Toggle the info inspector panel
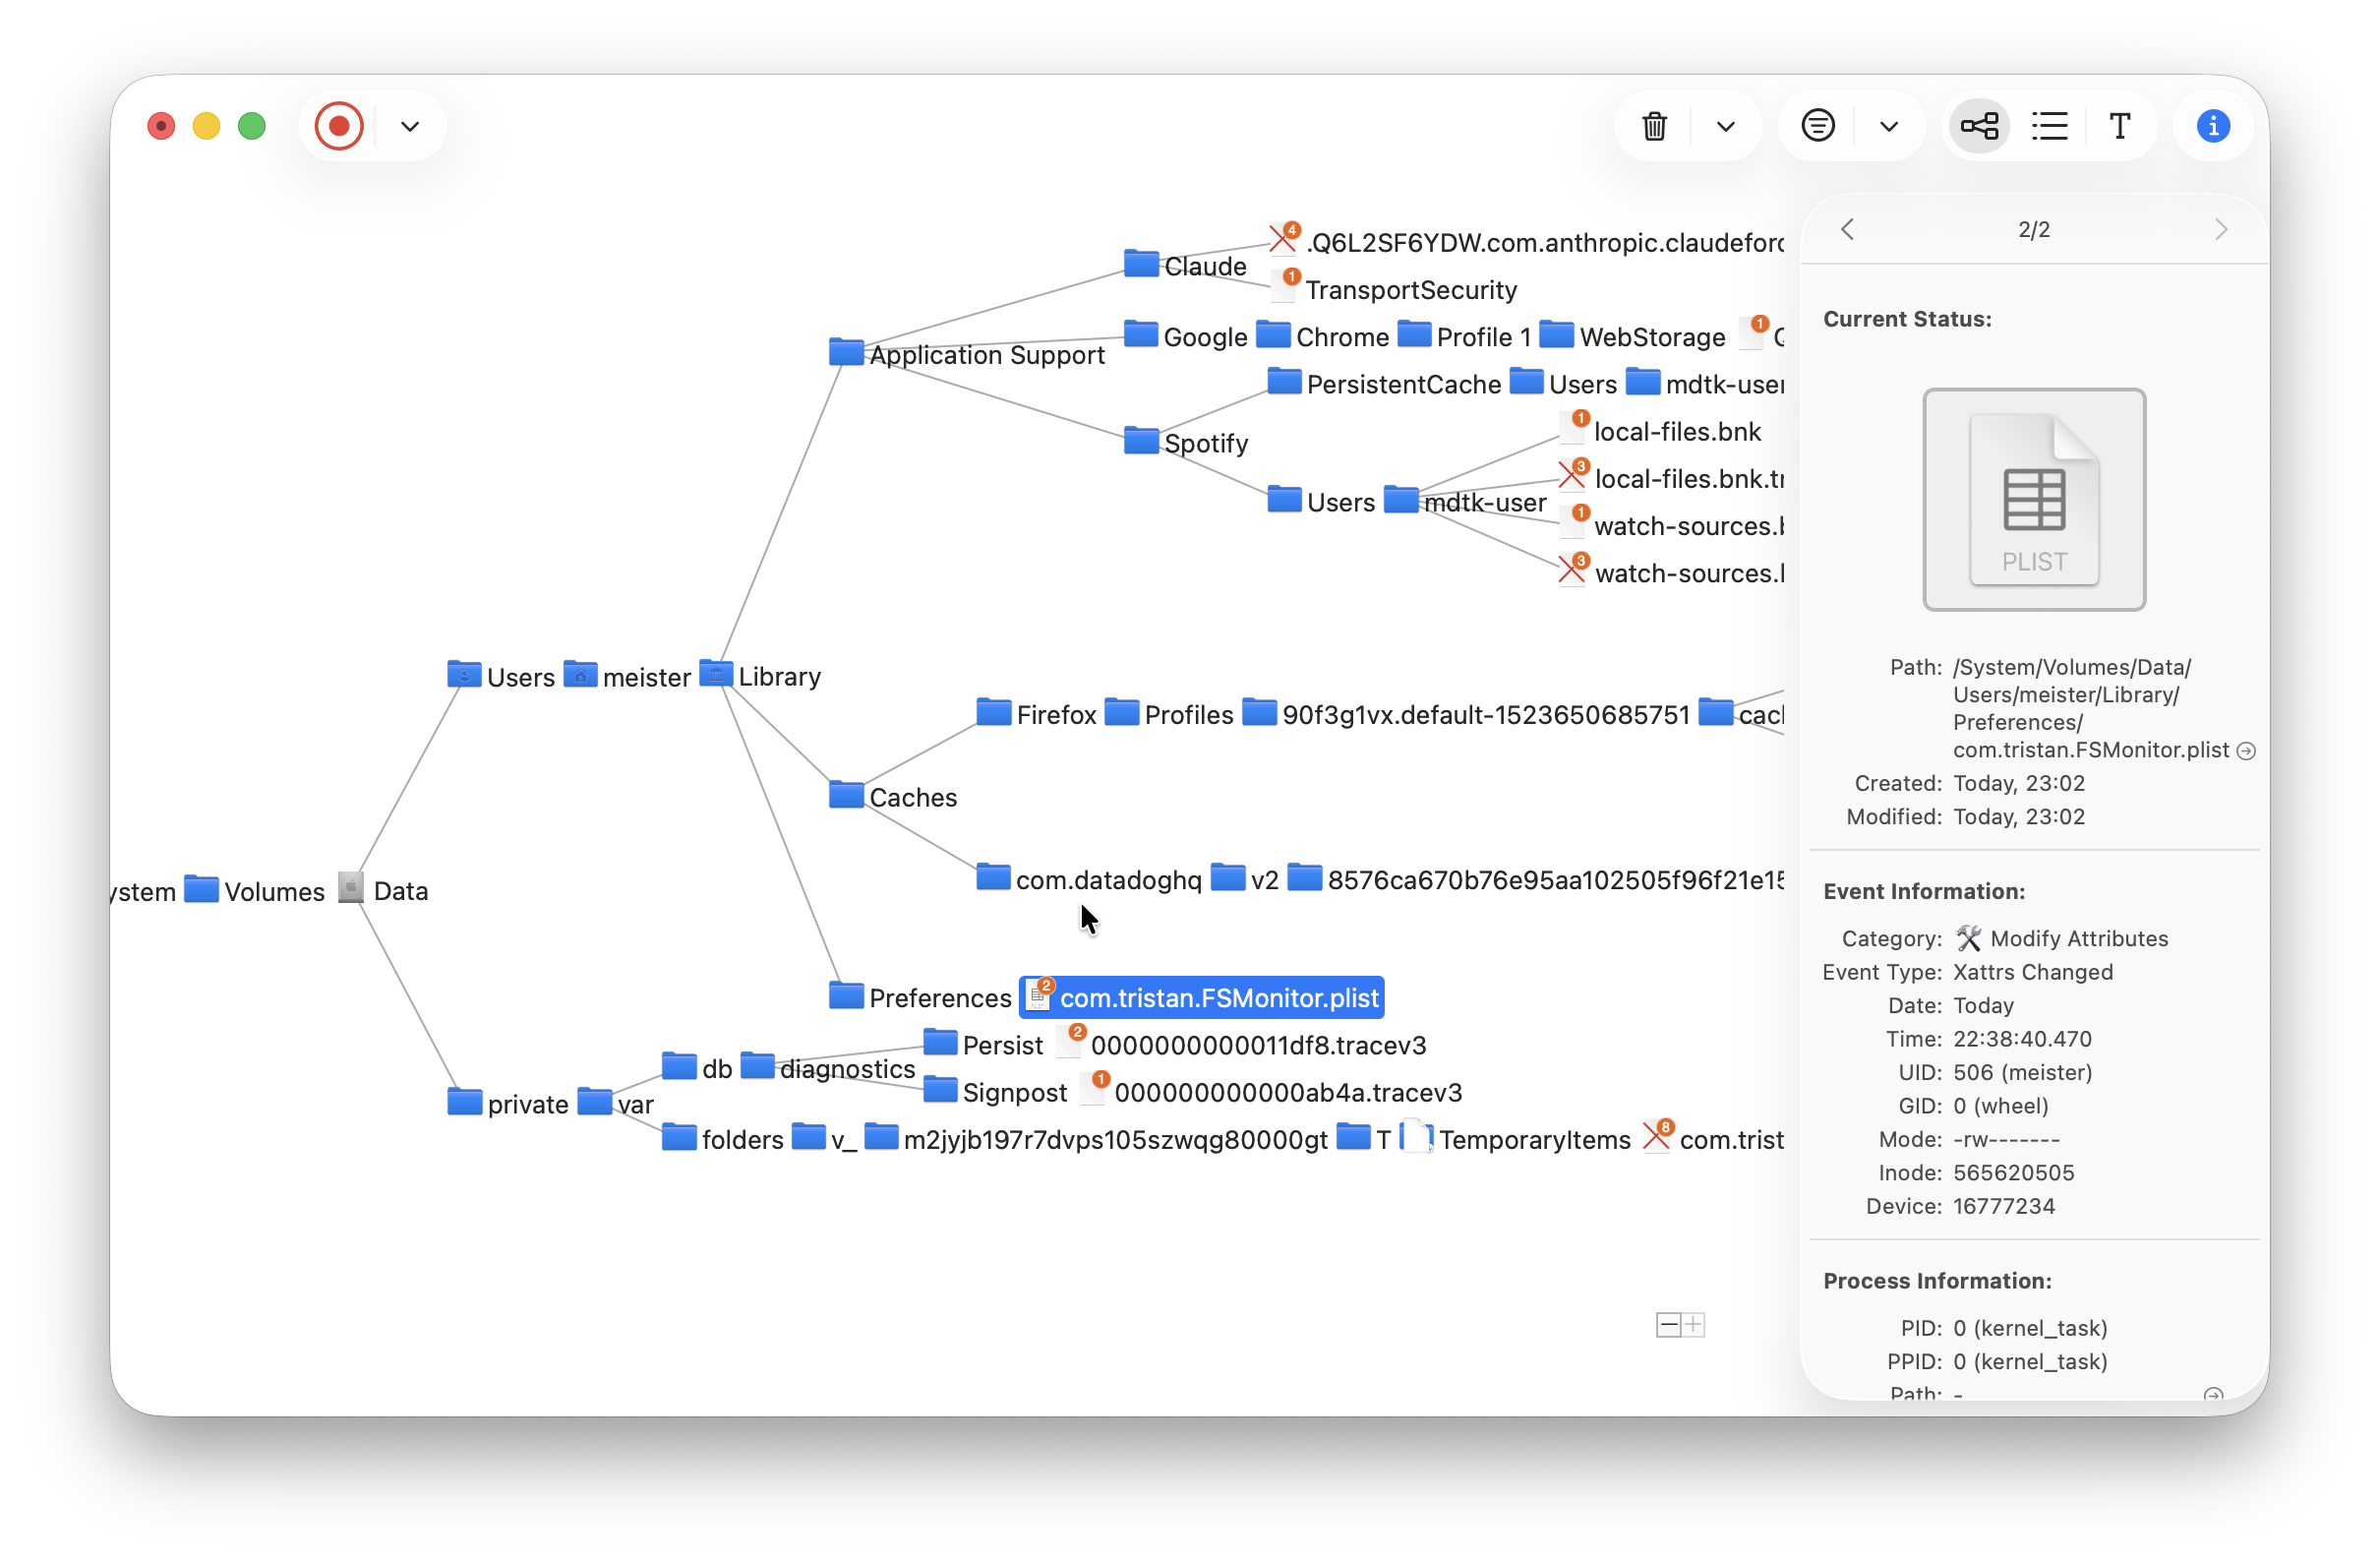This screenshot has width=2380, height=1562. pos(2213,126)
